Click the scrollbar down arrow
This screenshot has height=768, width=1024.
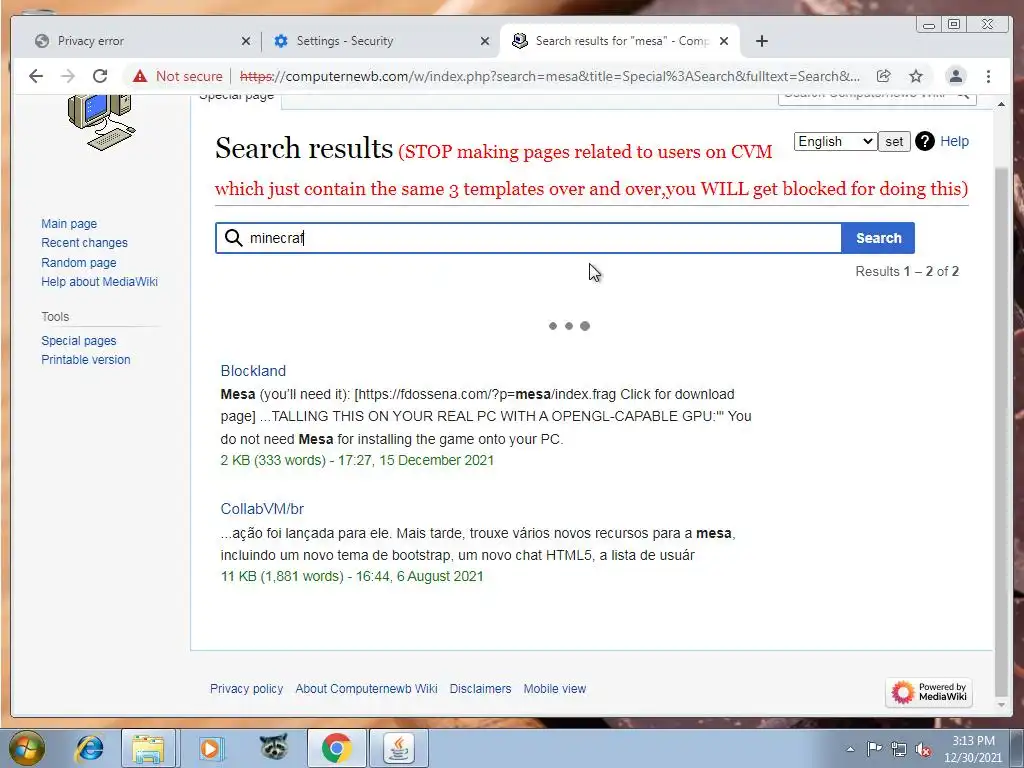click(x=1001, y=705)
